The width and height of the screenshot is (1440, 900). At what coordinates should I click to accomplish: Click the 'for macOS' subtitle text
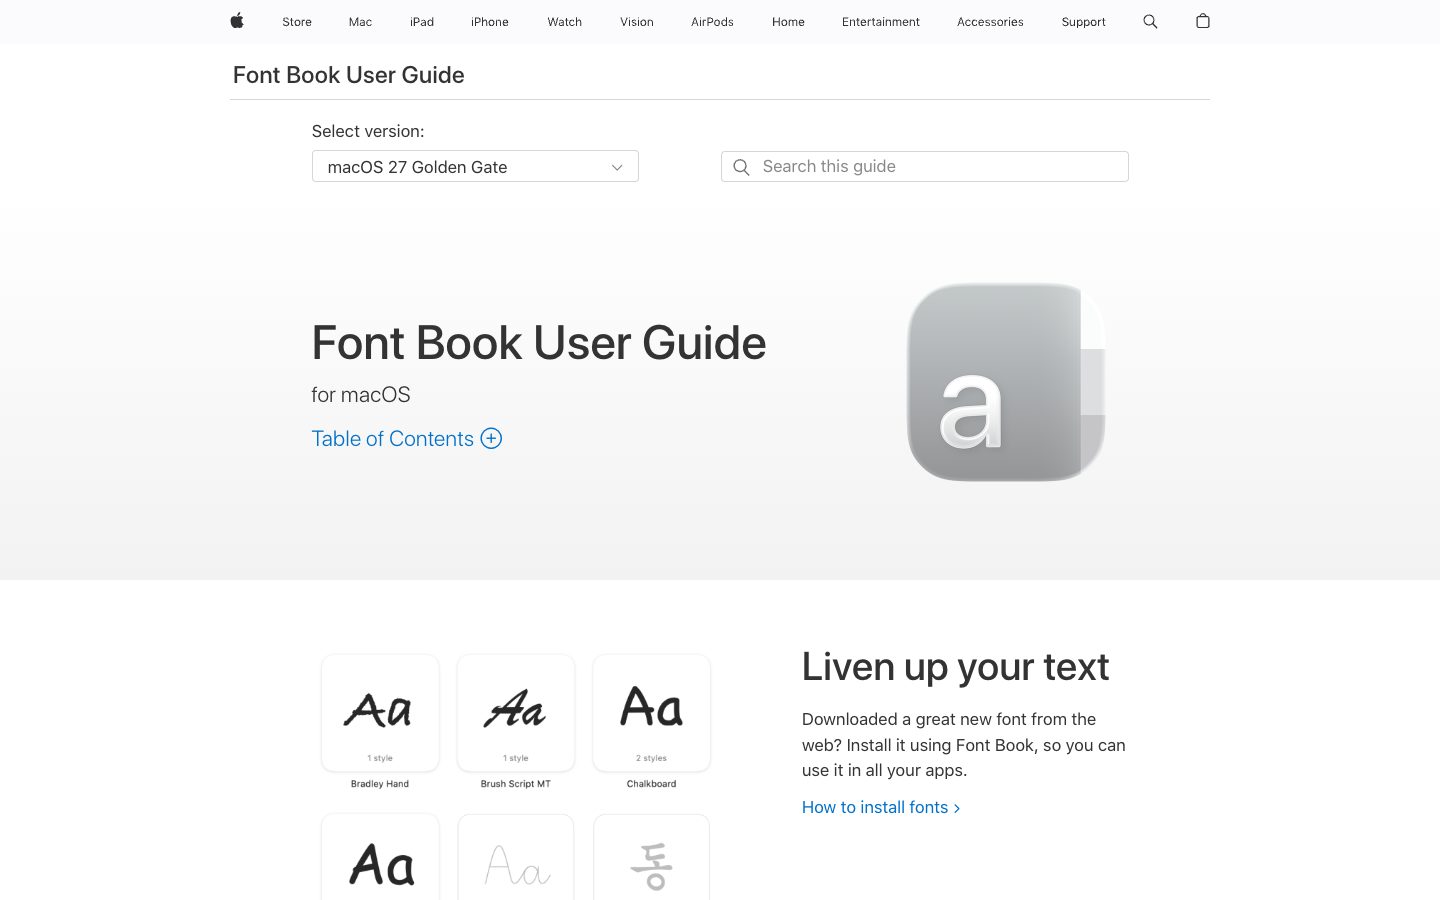click(x=361, y=394)
